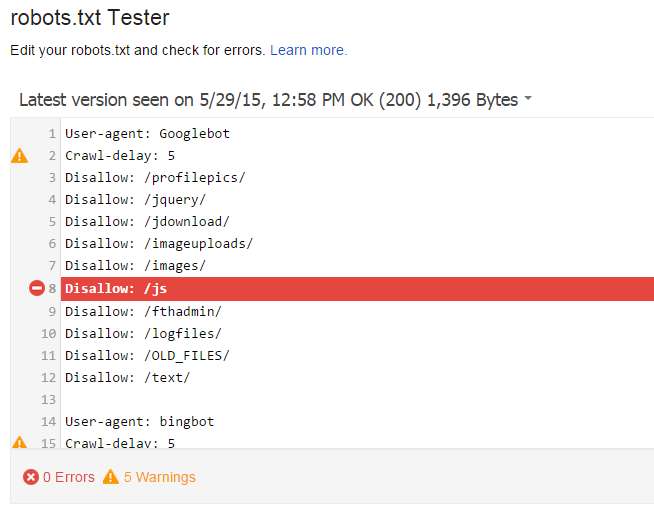Click the 0 Errors label
Image resolution: width=654 pixels, height=509 pixels.
coord(69,477)
